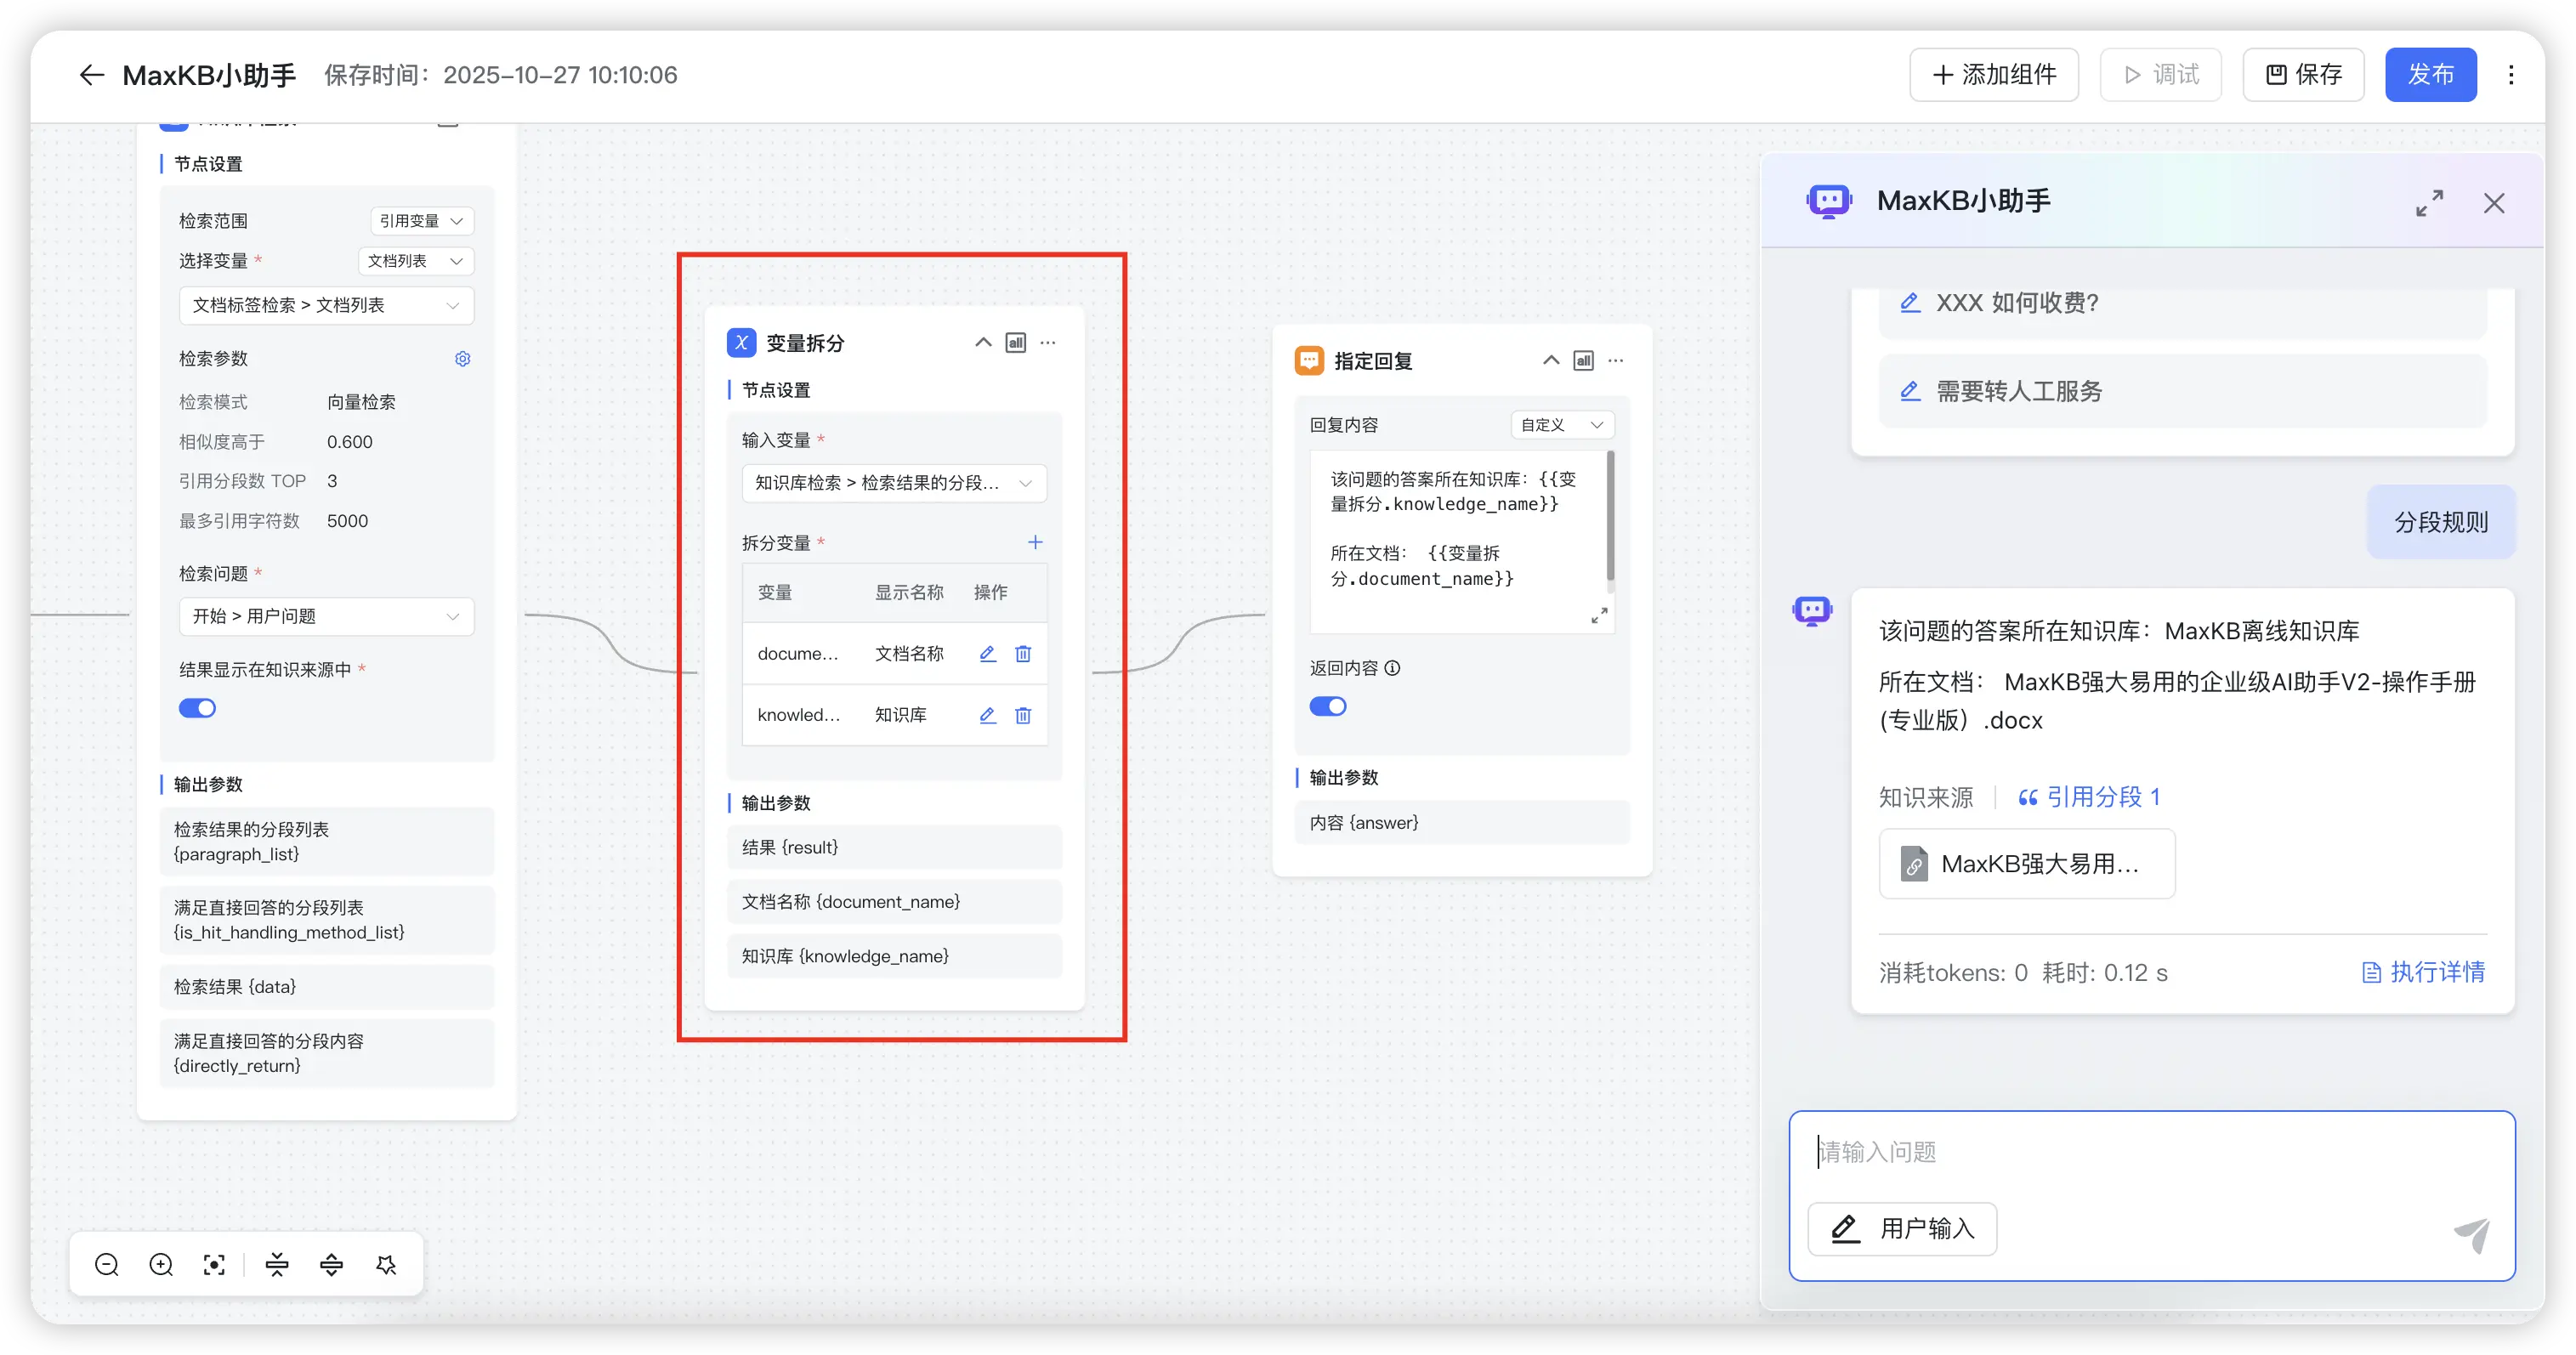2576x1355 pixels.
Task: Click the zoom in canvas icon
Action: point(161,1265)
